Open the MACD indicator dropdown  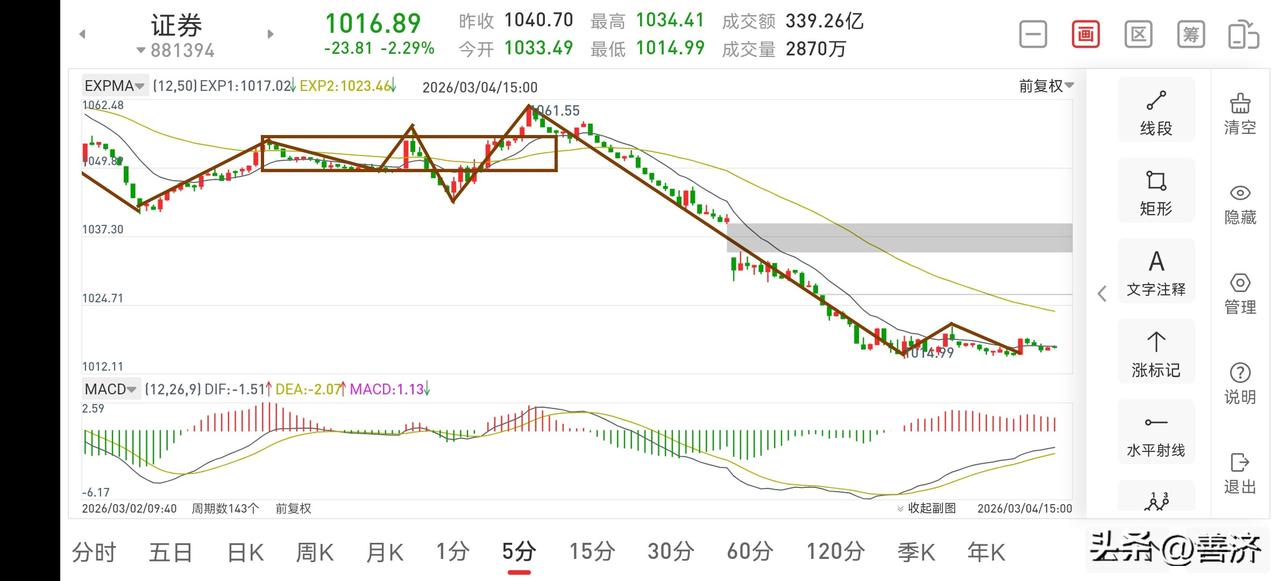click(x=110, y=389)
